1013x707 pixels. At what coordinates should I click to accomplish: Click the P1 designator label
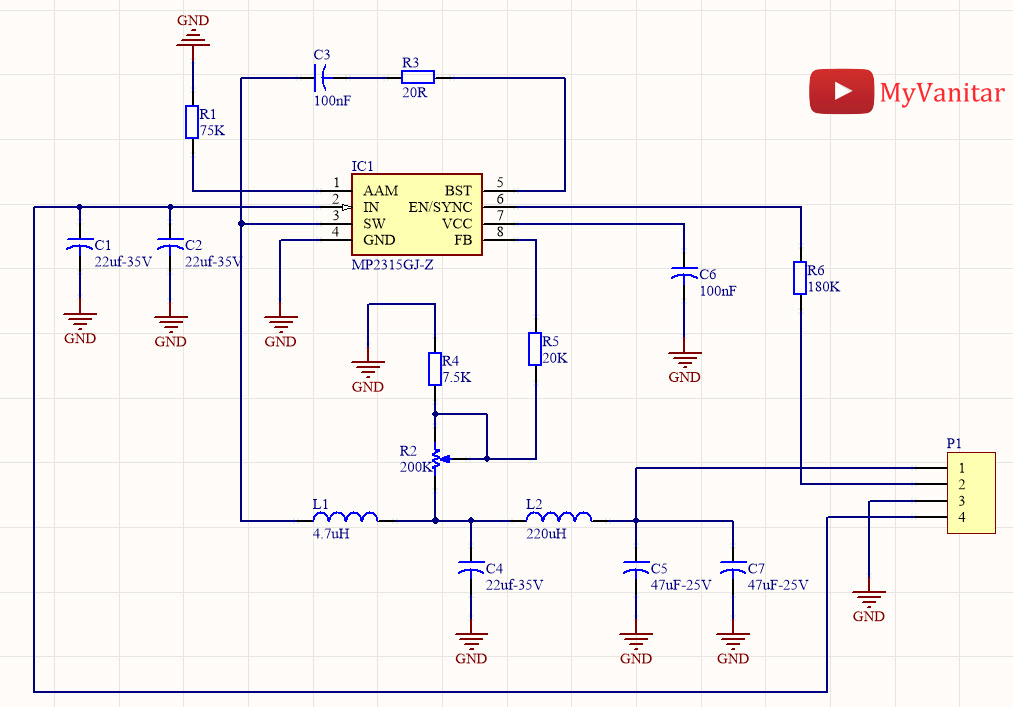pyautogui.click(x=954, y=443)
